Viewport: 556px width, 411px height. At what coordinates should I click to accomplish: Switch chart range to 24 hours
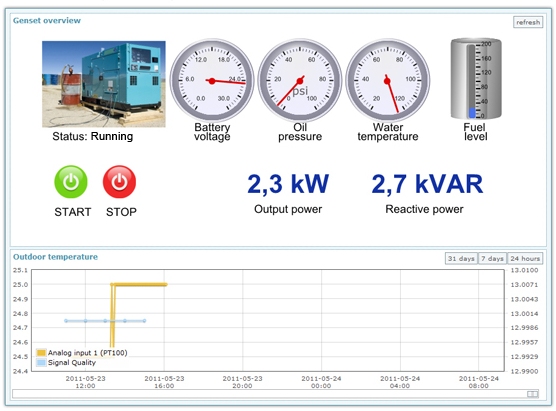click(x=525, y=259)
